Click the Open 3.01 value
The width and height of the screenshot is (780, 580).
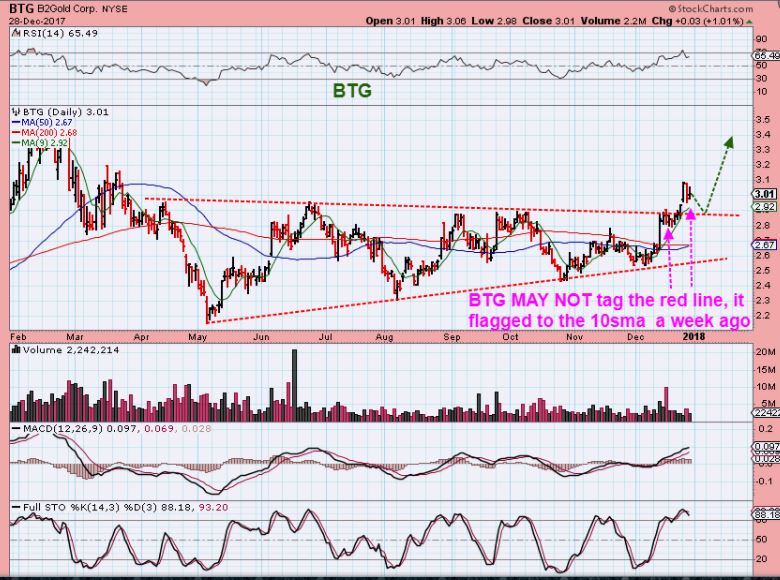tap(392, 21)
